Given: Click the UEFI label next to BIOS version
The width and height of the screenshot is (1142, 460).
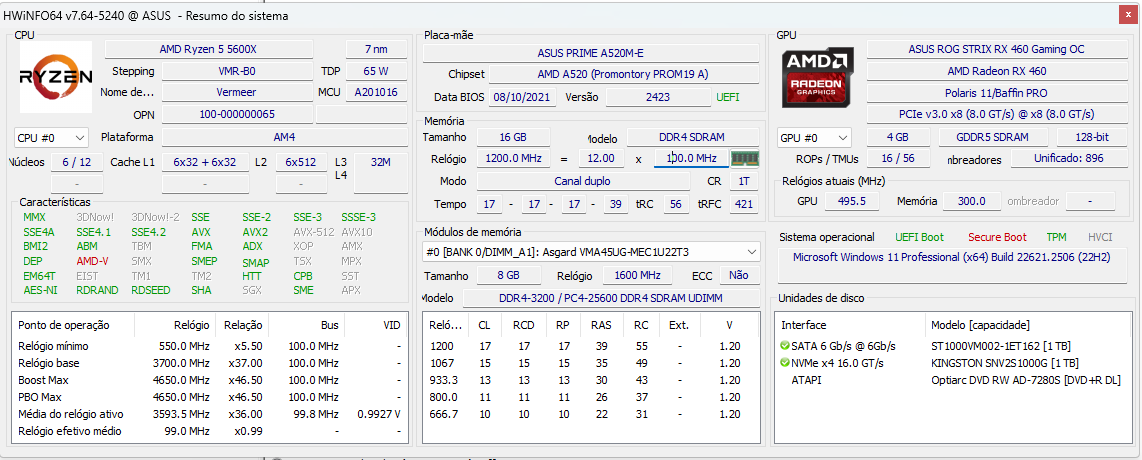Looking at the screenshot, I should tap(728, 97).
